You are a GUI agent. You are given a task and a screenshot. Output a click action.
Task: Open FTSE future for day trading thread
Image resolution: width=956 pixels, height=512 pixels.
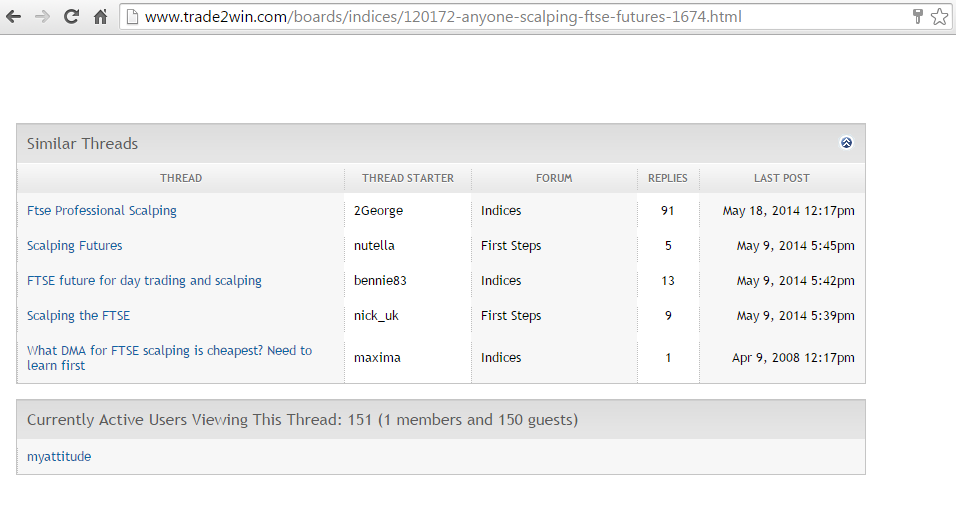[144, 281]
